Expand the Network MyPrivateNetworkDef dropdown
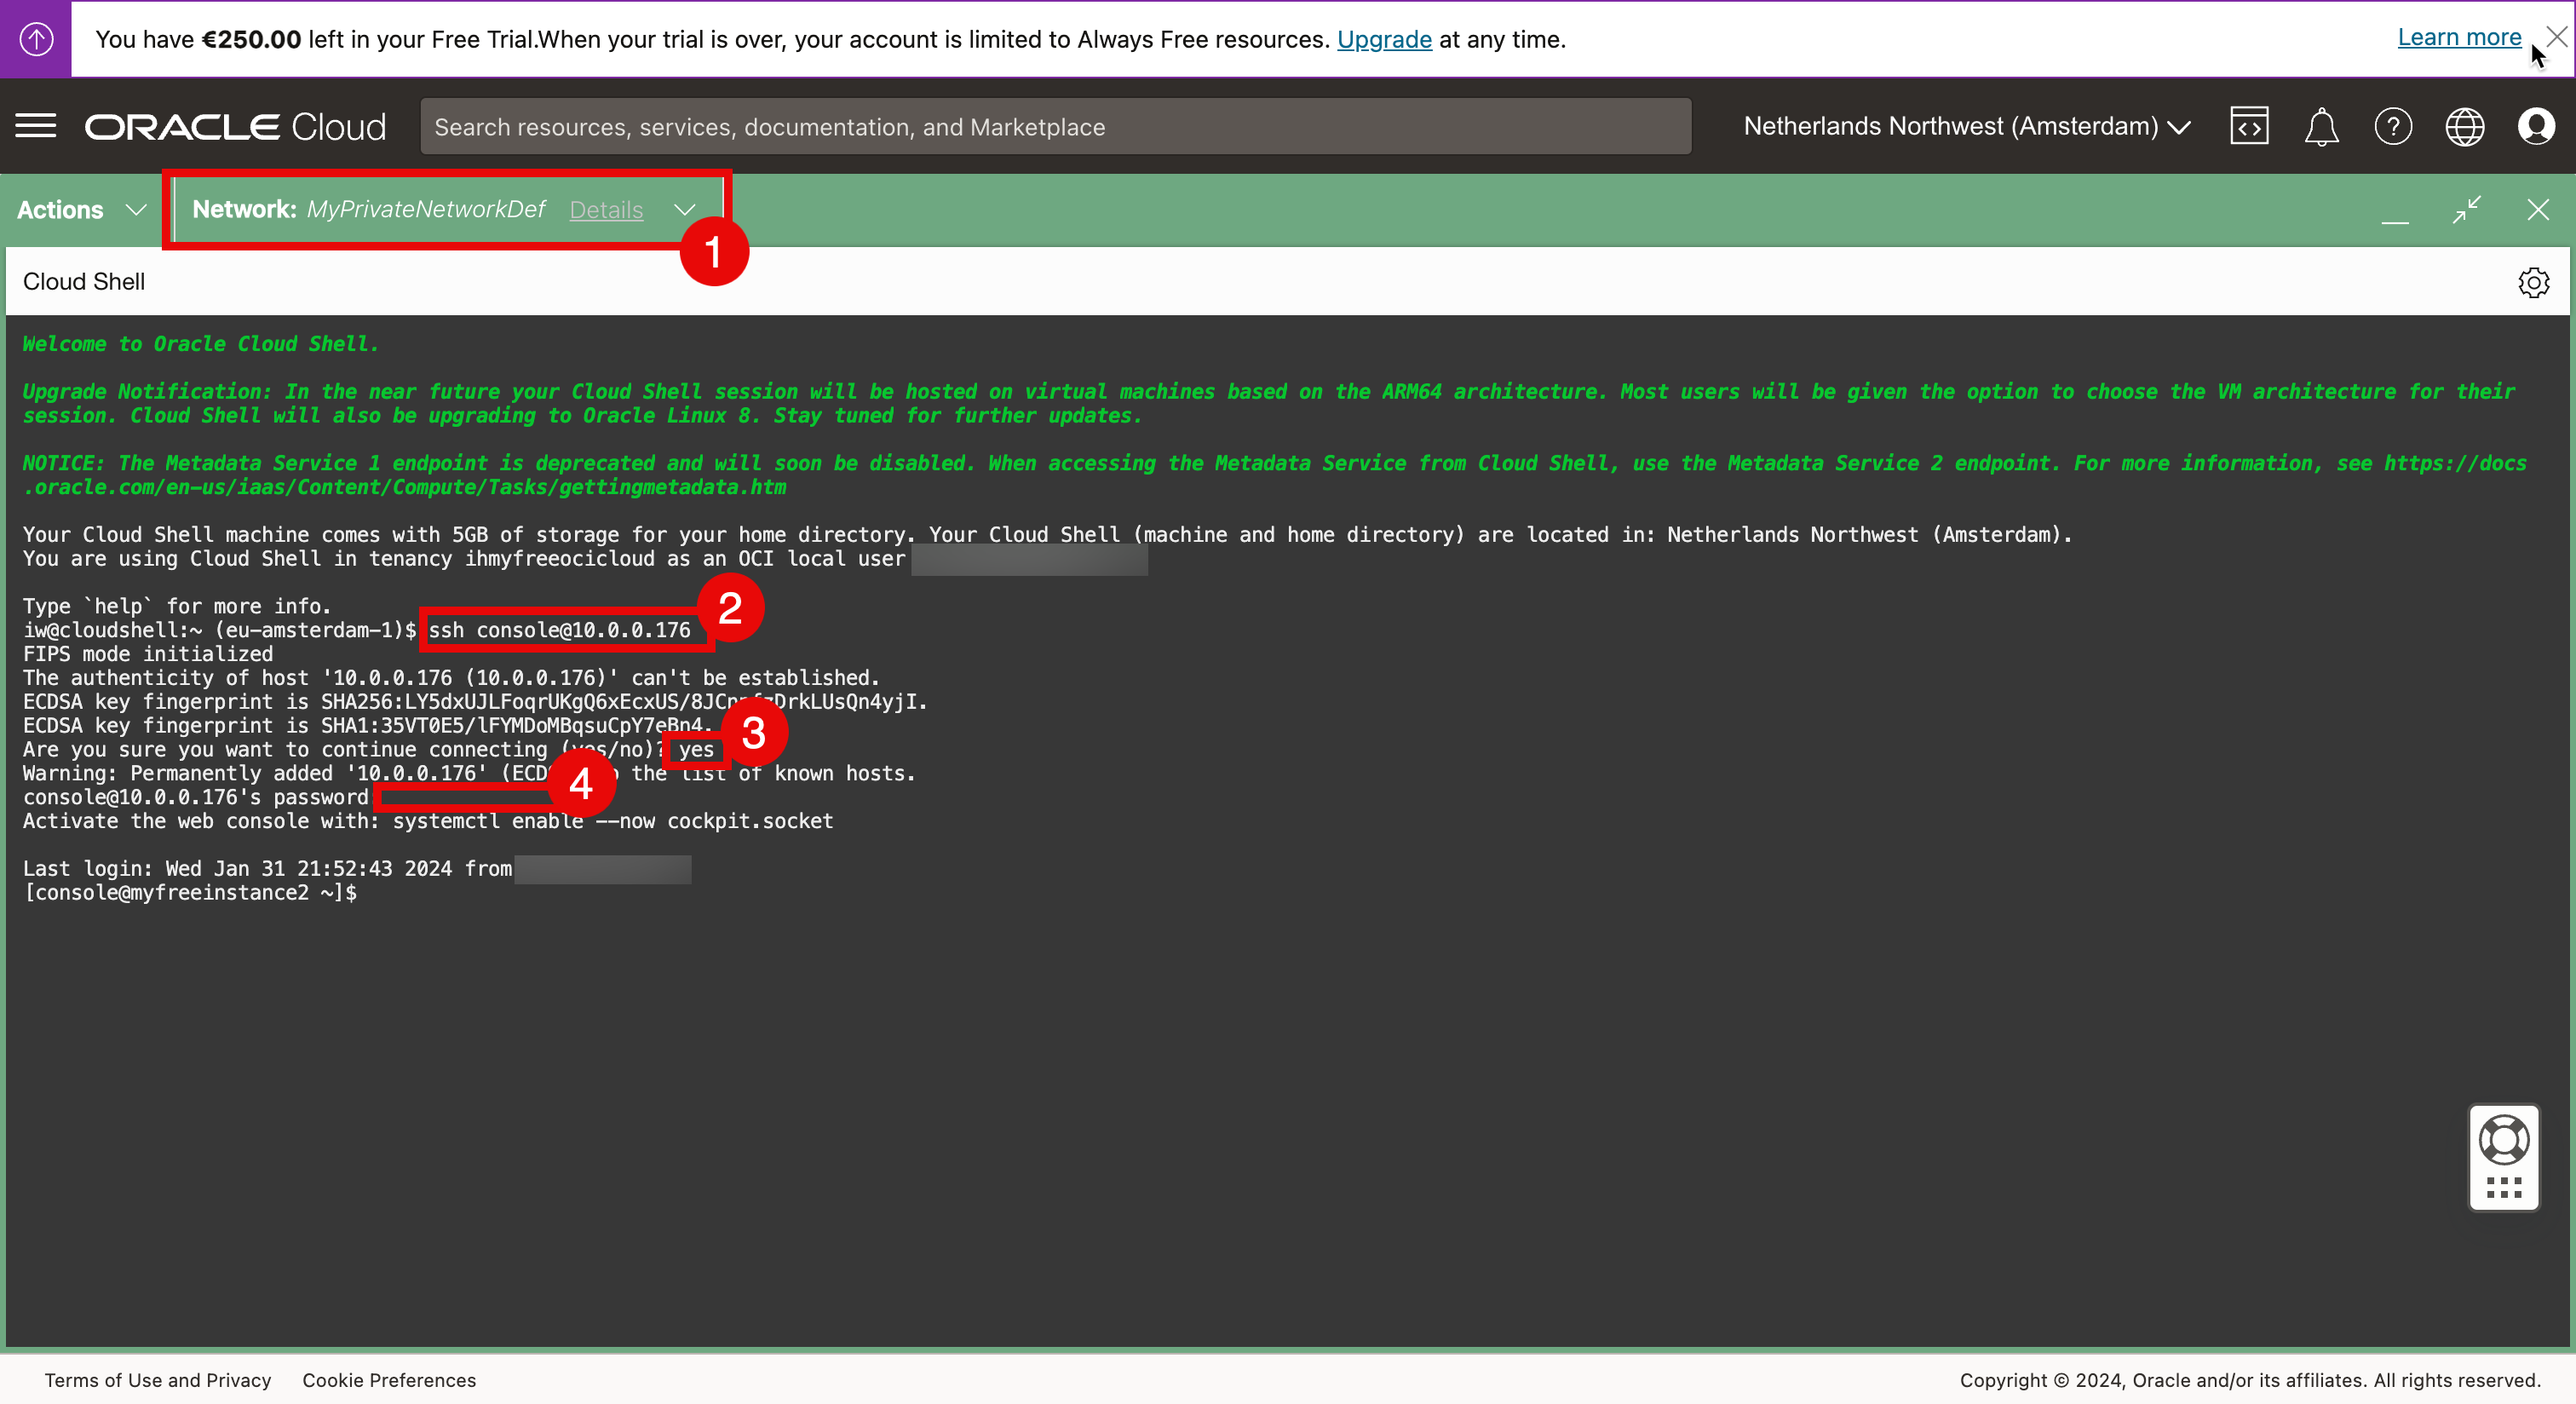 pyautogui.click(x=685, y=209)
